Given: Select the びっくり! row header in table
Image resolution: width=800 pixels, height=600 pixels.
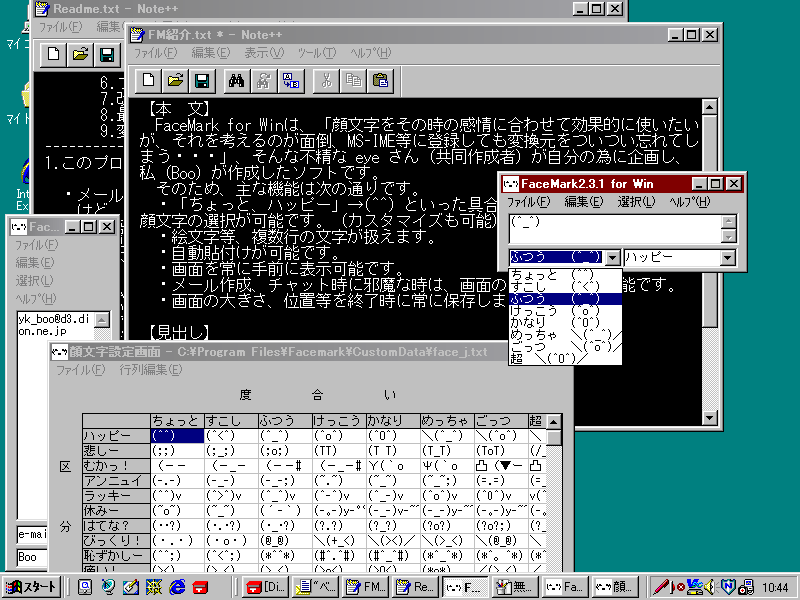Looking at the screenshot, I should [x=116, y=541].
